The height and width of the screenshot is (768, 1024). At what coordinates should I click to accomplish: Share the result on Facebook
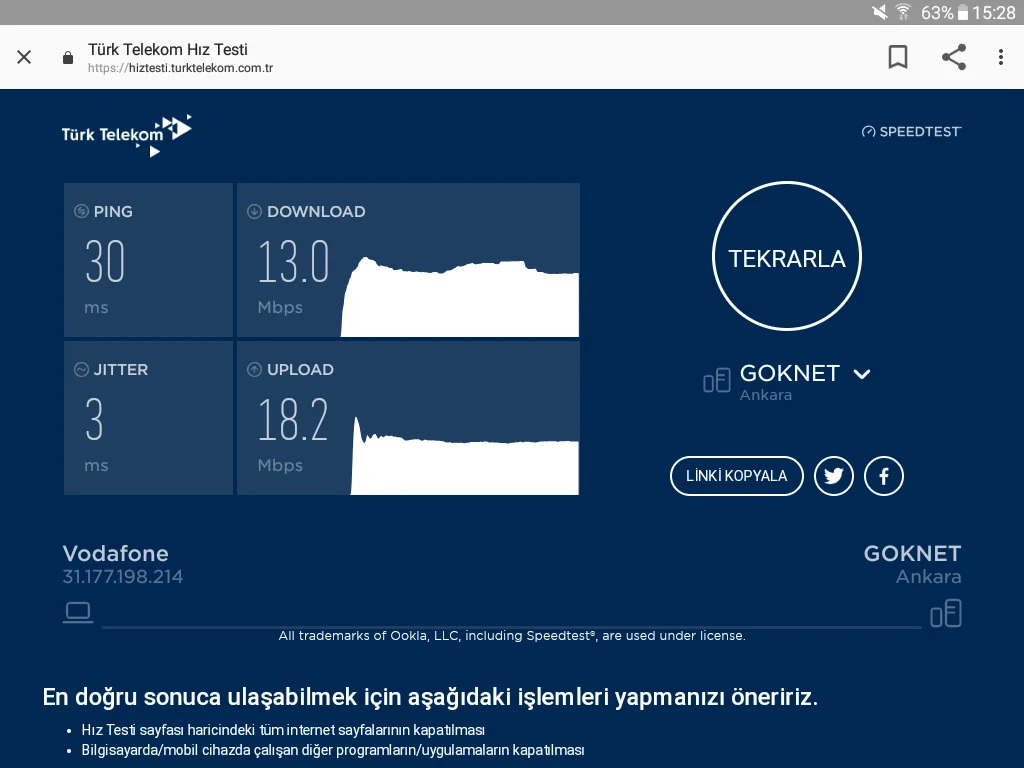884,476
